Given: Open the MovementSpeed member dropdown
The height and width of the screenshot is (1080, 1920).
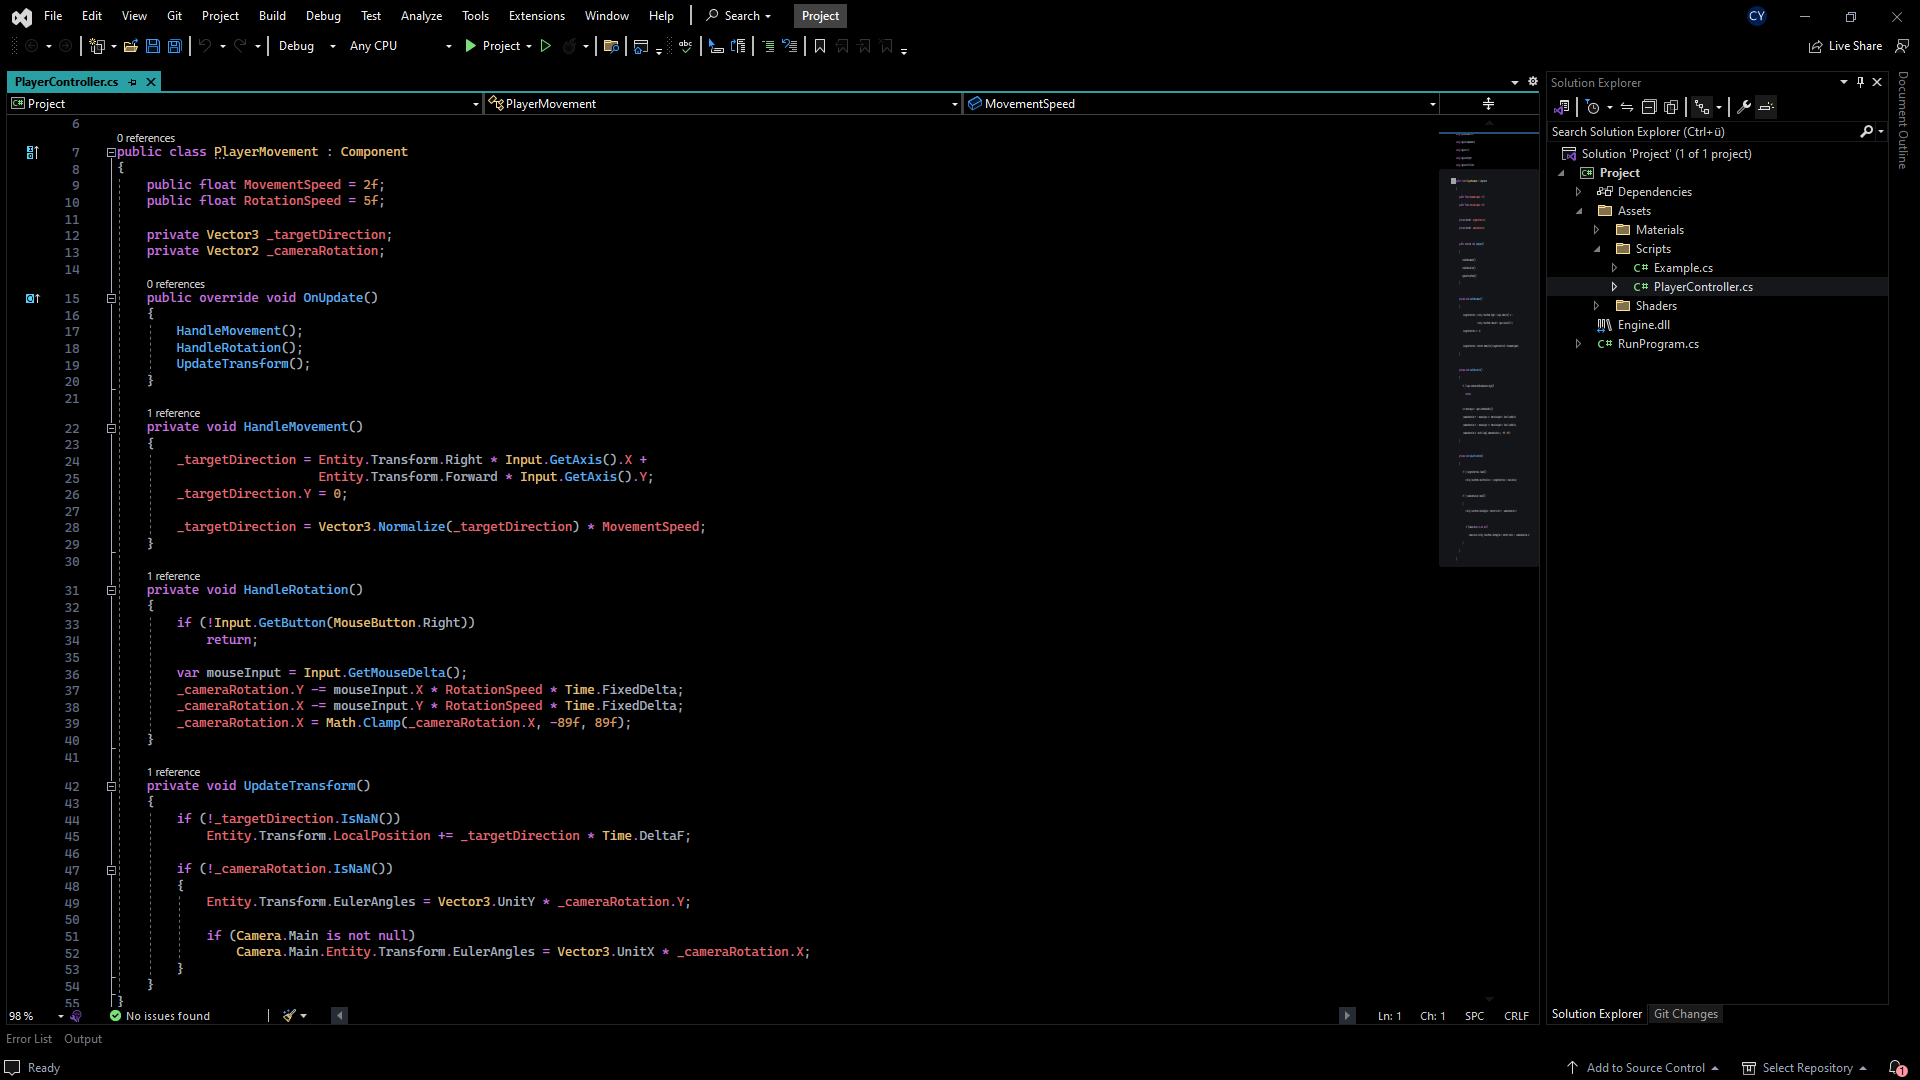Looking at the screenshot, I should point(1202,104).
